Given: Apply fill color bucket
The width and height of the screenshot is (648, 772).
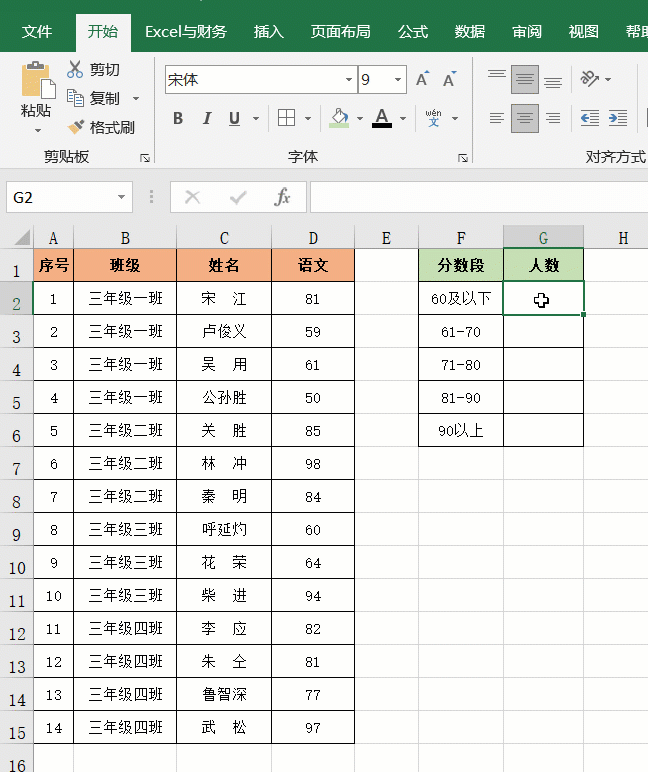Looking at the screenshot, I should click(x=339, y=118).
